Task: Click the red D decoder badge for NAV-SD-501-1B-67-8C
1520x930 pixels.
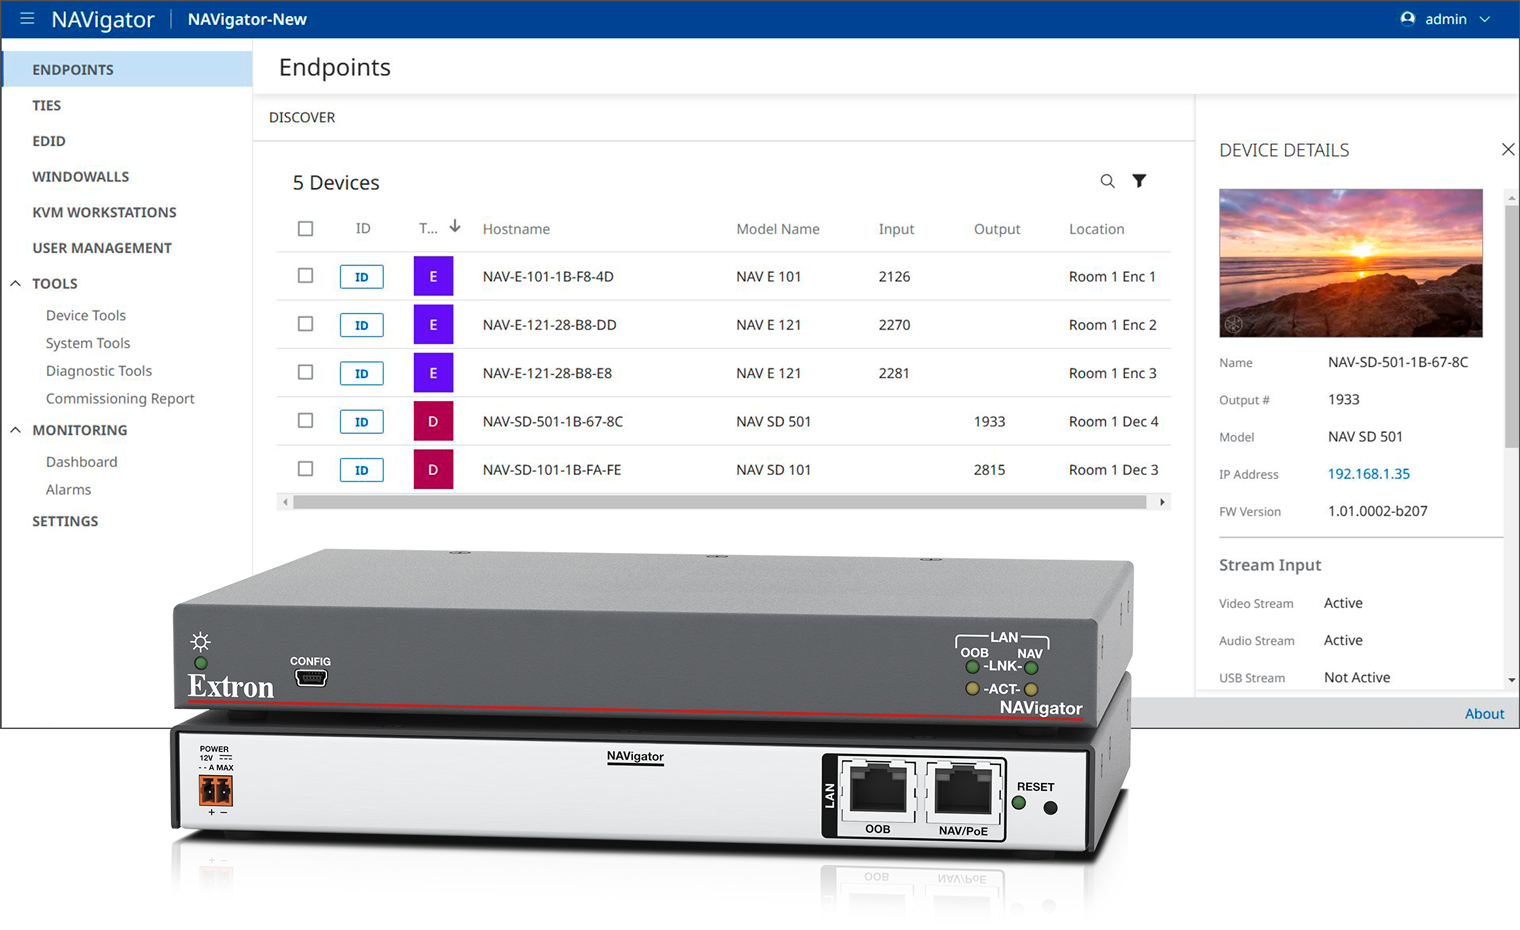Action: (x=433, y=421)
